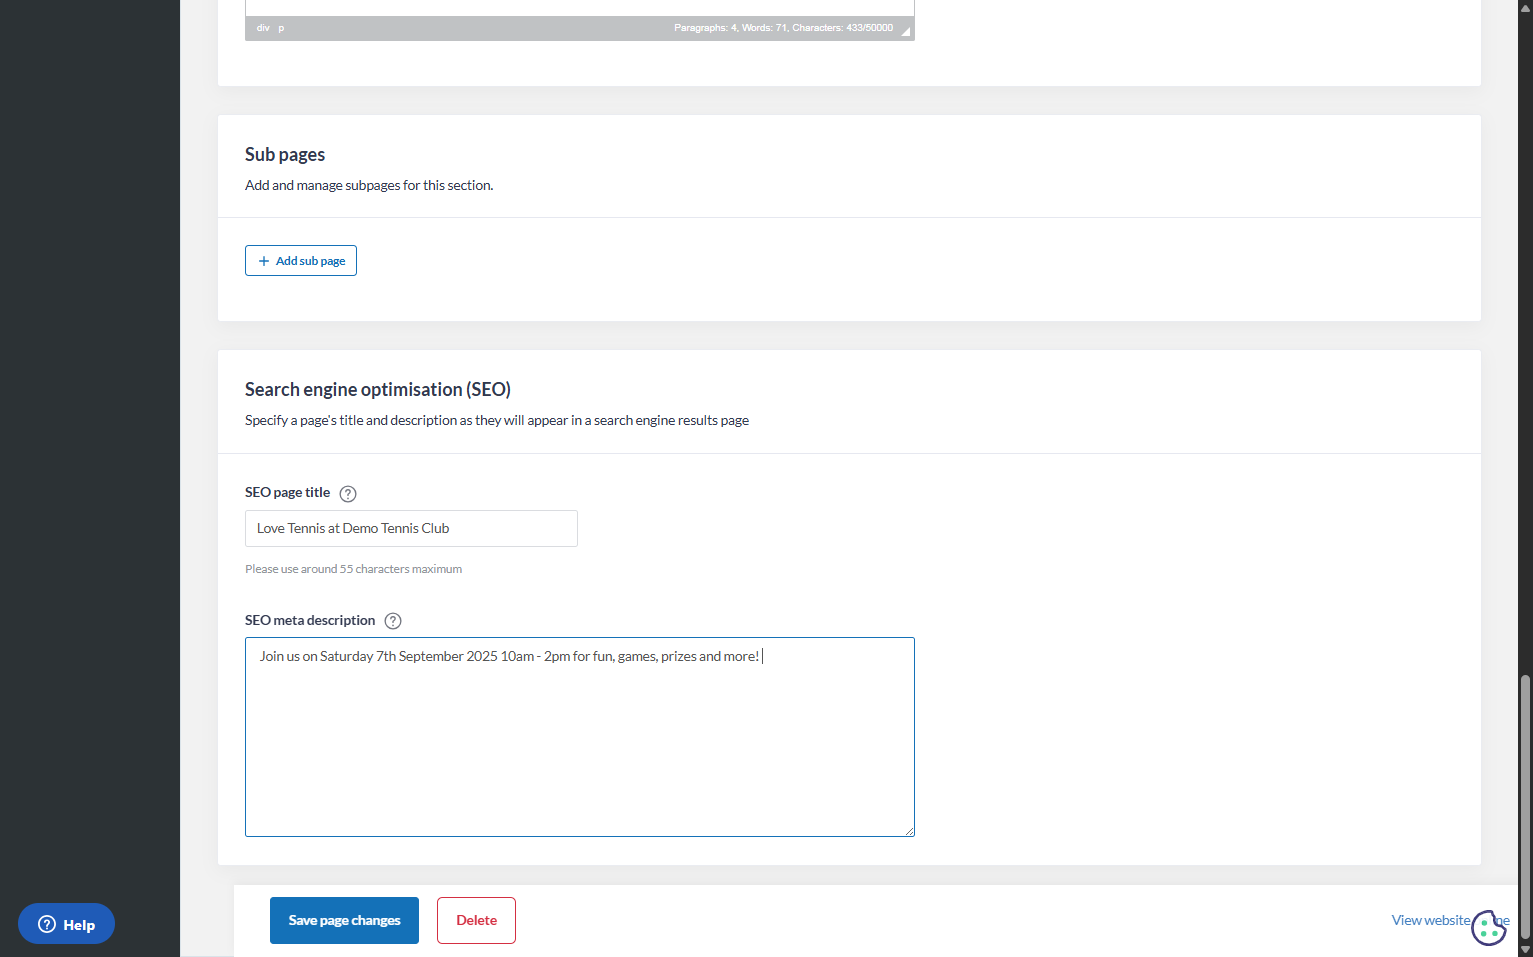The width and height of the screenshot is (1533, 957).
Task: Click the Add sub page button
Action: (x=301, y=261)
